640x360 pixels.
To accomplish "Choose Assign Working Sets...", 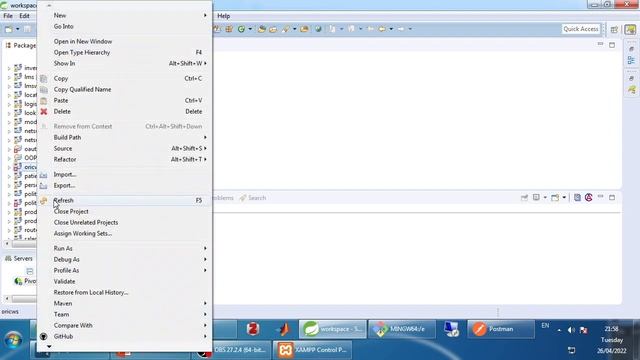I will coord(83,233).
